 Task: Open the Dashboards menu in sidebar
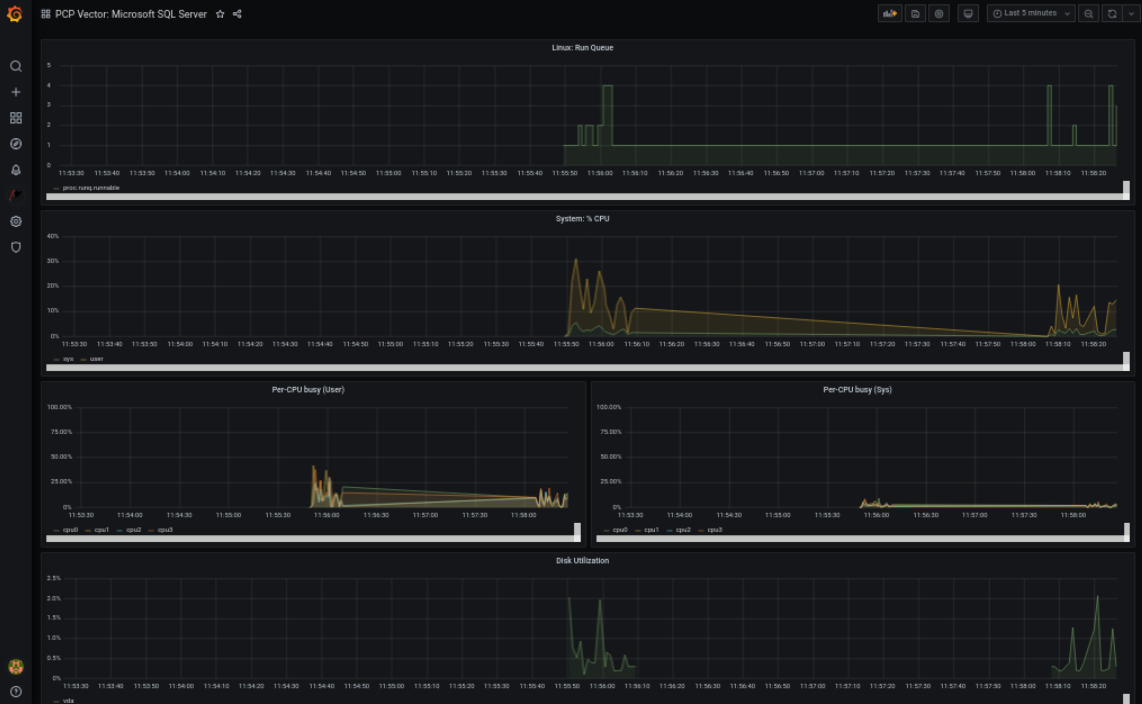pos(15,117)
